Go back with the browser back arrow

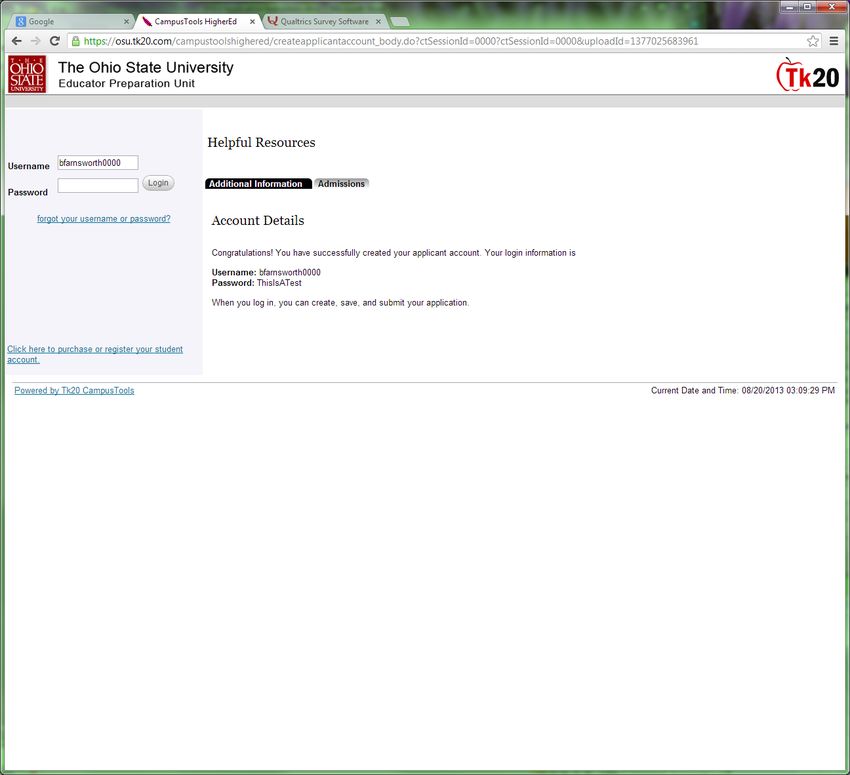click(x=17, y=41)
